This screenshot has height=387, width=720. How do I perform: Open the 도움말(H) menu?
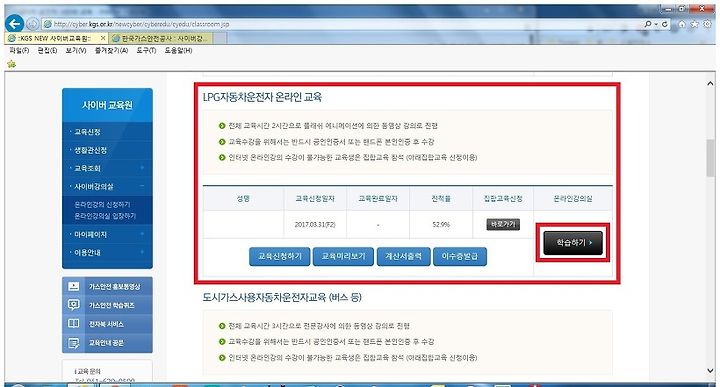coord(178,50)
